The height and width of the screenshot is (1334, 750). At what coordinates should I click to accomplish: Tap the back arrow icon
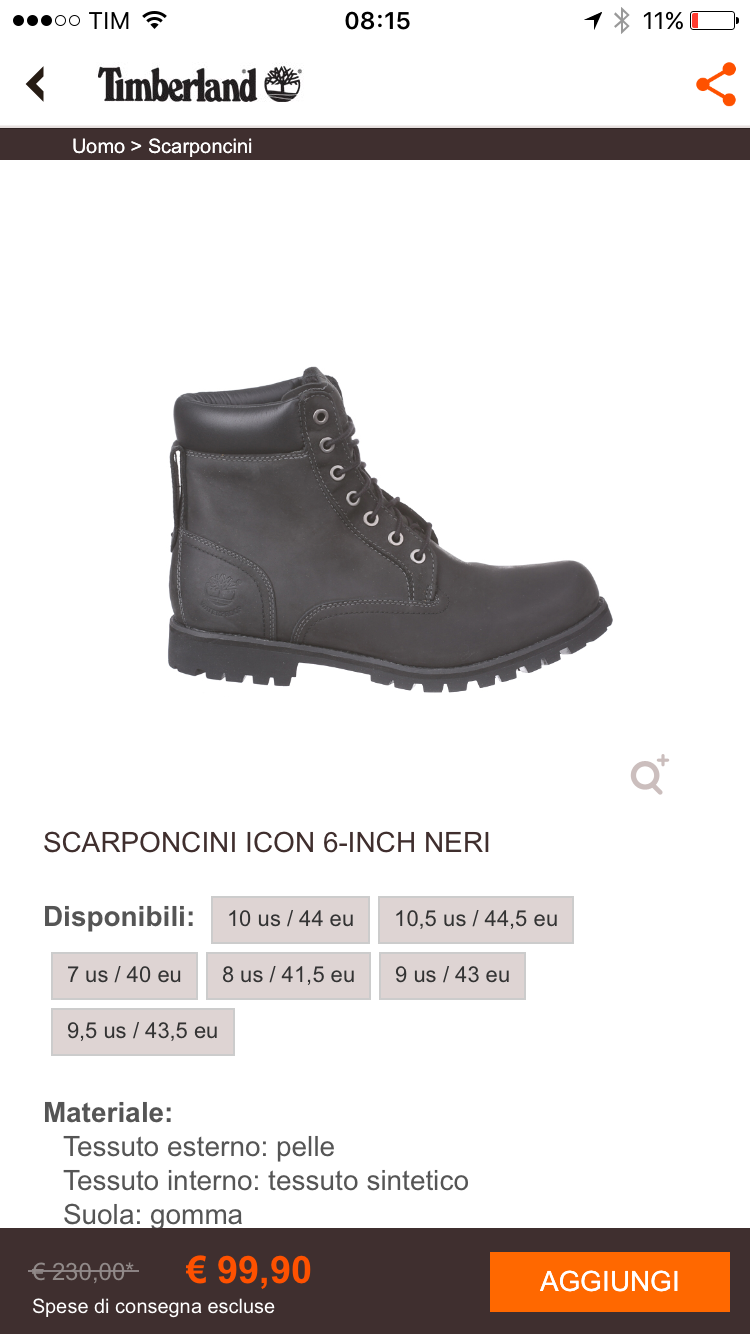(x=36, y=84)
